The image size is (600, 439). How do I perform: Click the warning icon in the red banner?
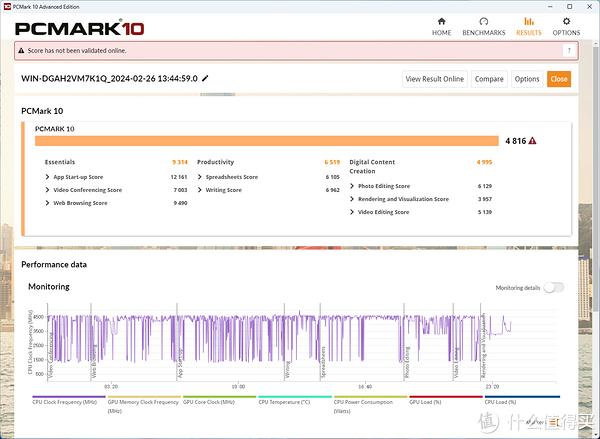[23, 50]
